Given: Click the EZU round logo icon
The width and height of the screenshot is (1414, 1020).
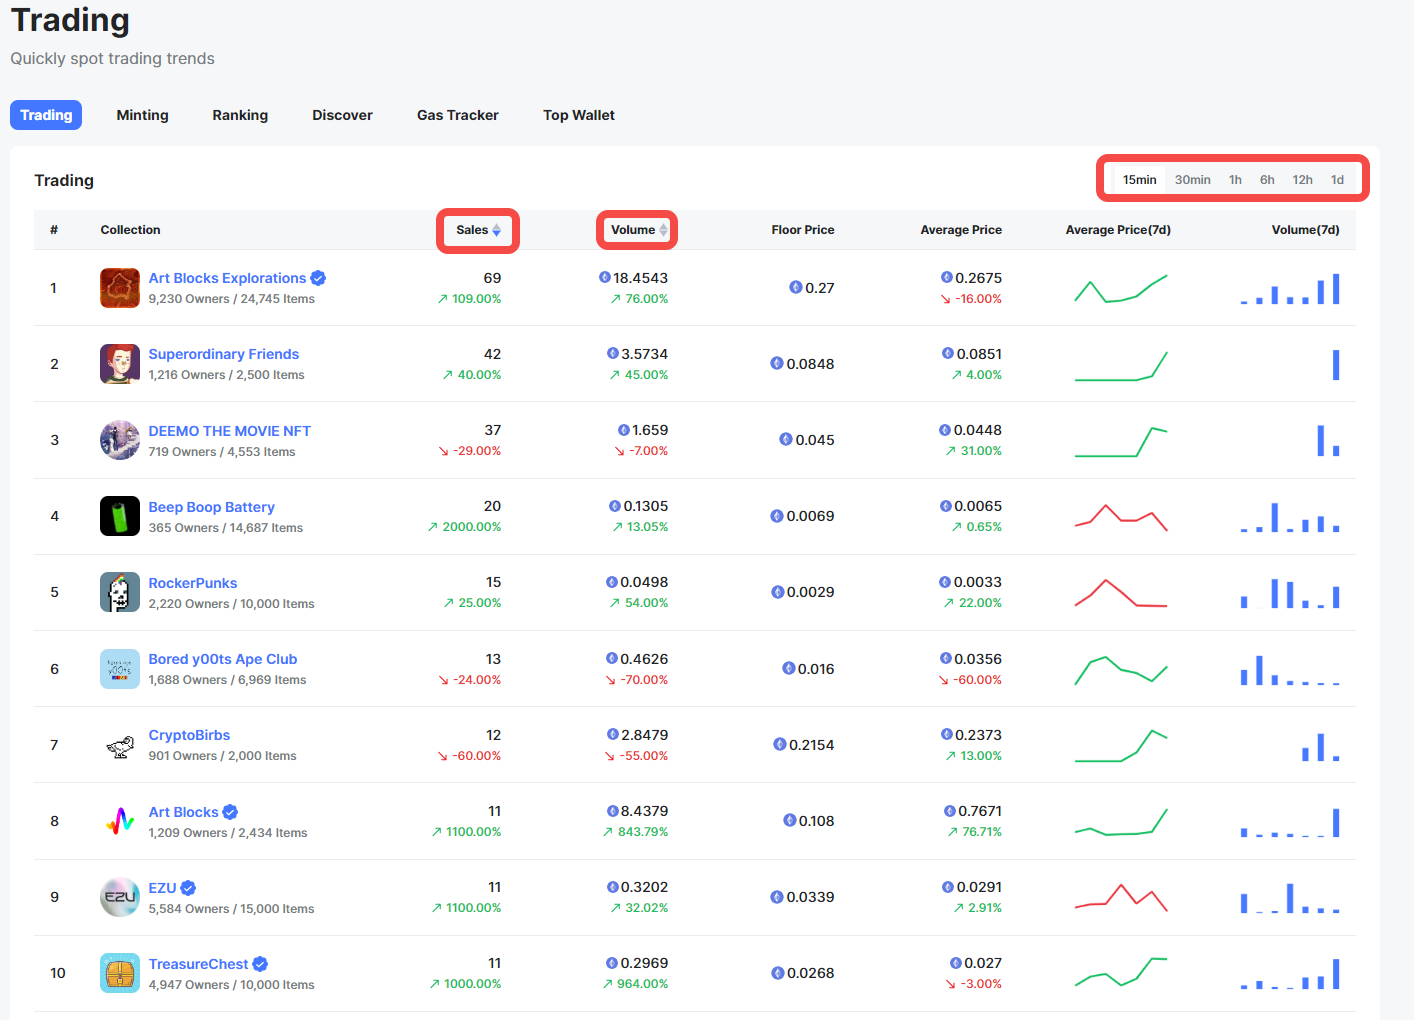Looking at the screenshot, I should click(120, 897).
